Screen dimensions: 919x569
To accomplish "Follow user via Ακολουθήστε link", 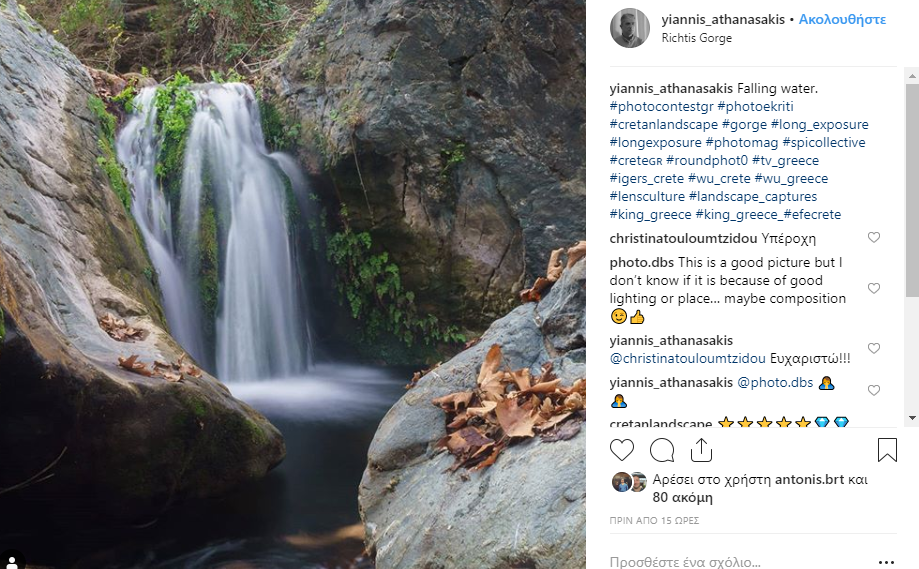I will (843, 19).
